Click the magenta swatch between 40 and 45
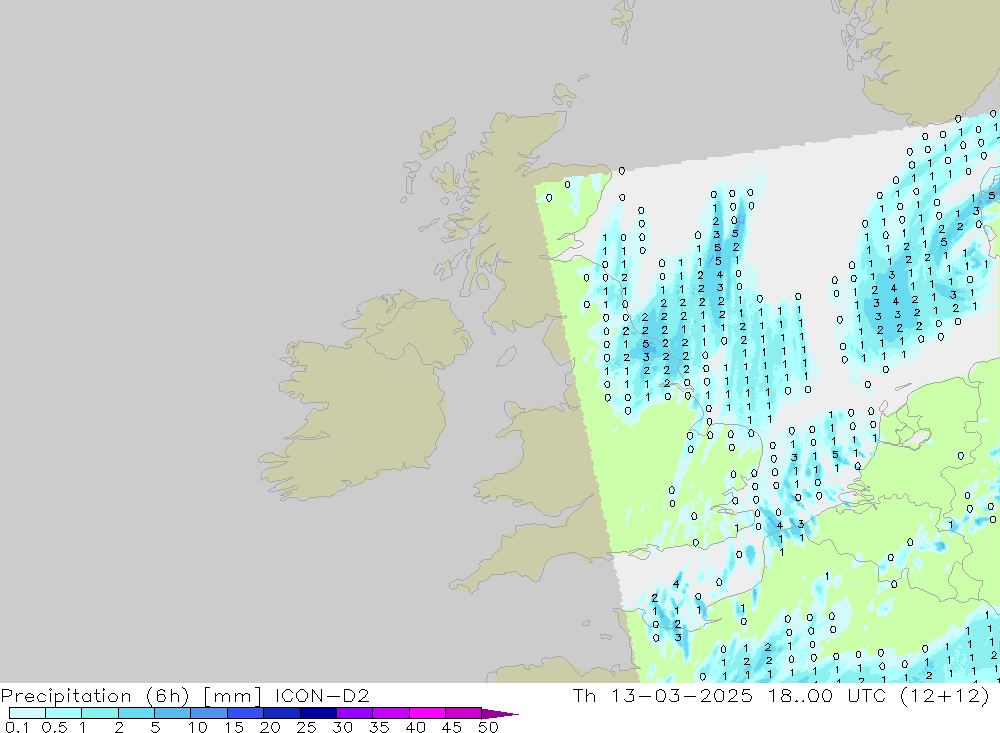This screenshot has width=1000, height=733. (427, 713)
